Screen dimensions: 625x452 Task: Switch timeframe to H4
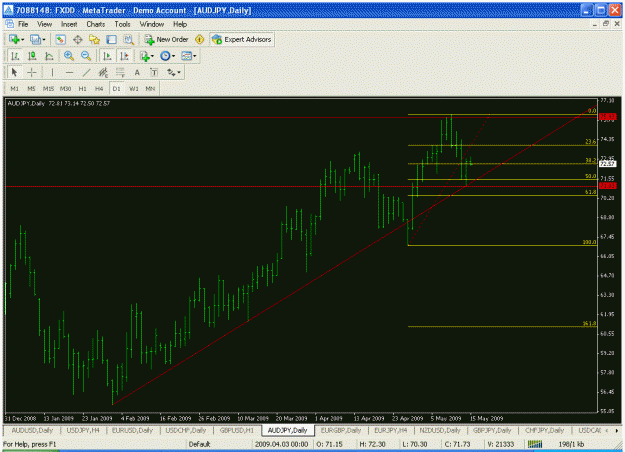[99, 88]
